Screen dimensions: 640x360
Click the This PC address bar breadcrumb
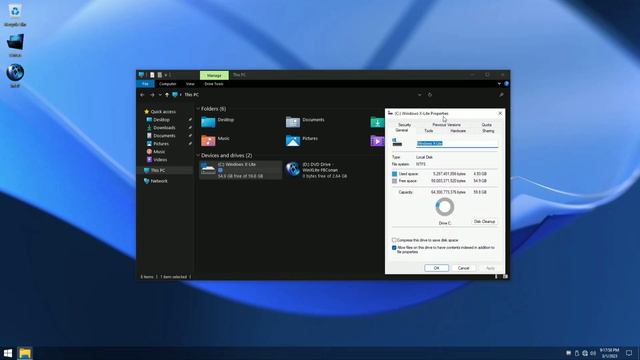[x=191, y=95]
